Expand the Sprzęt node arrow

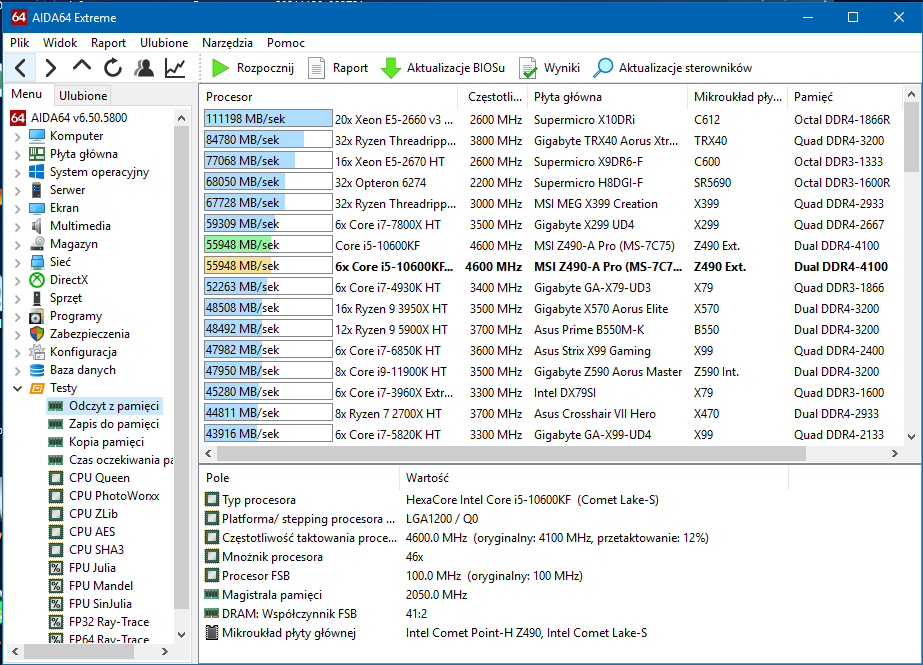(x=18, y=298)
